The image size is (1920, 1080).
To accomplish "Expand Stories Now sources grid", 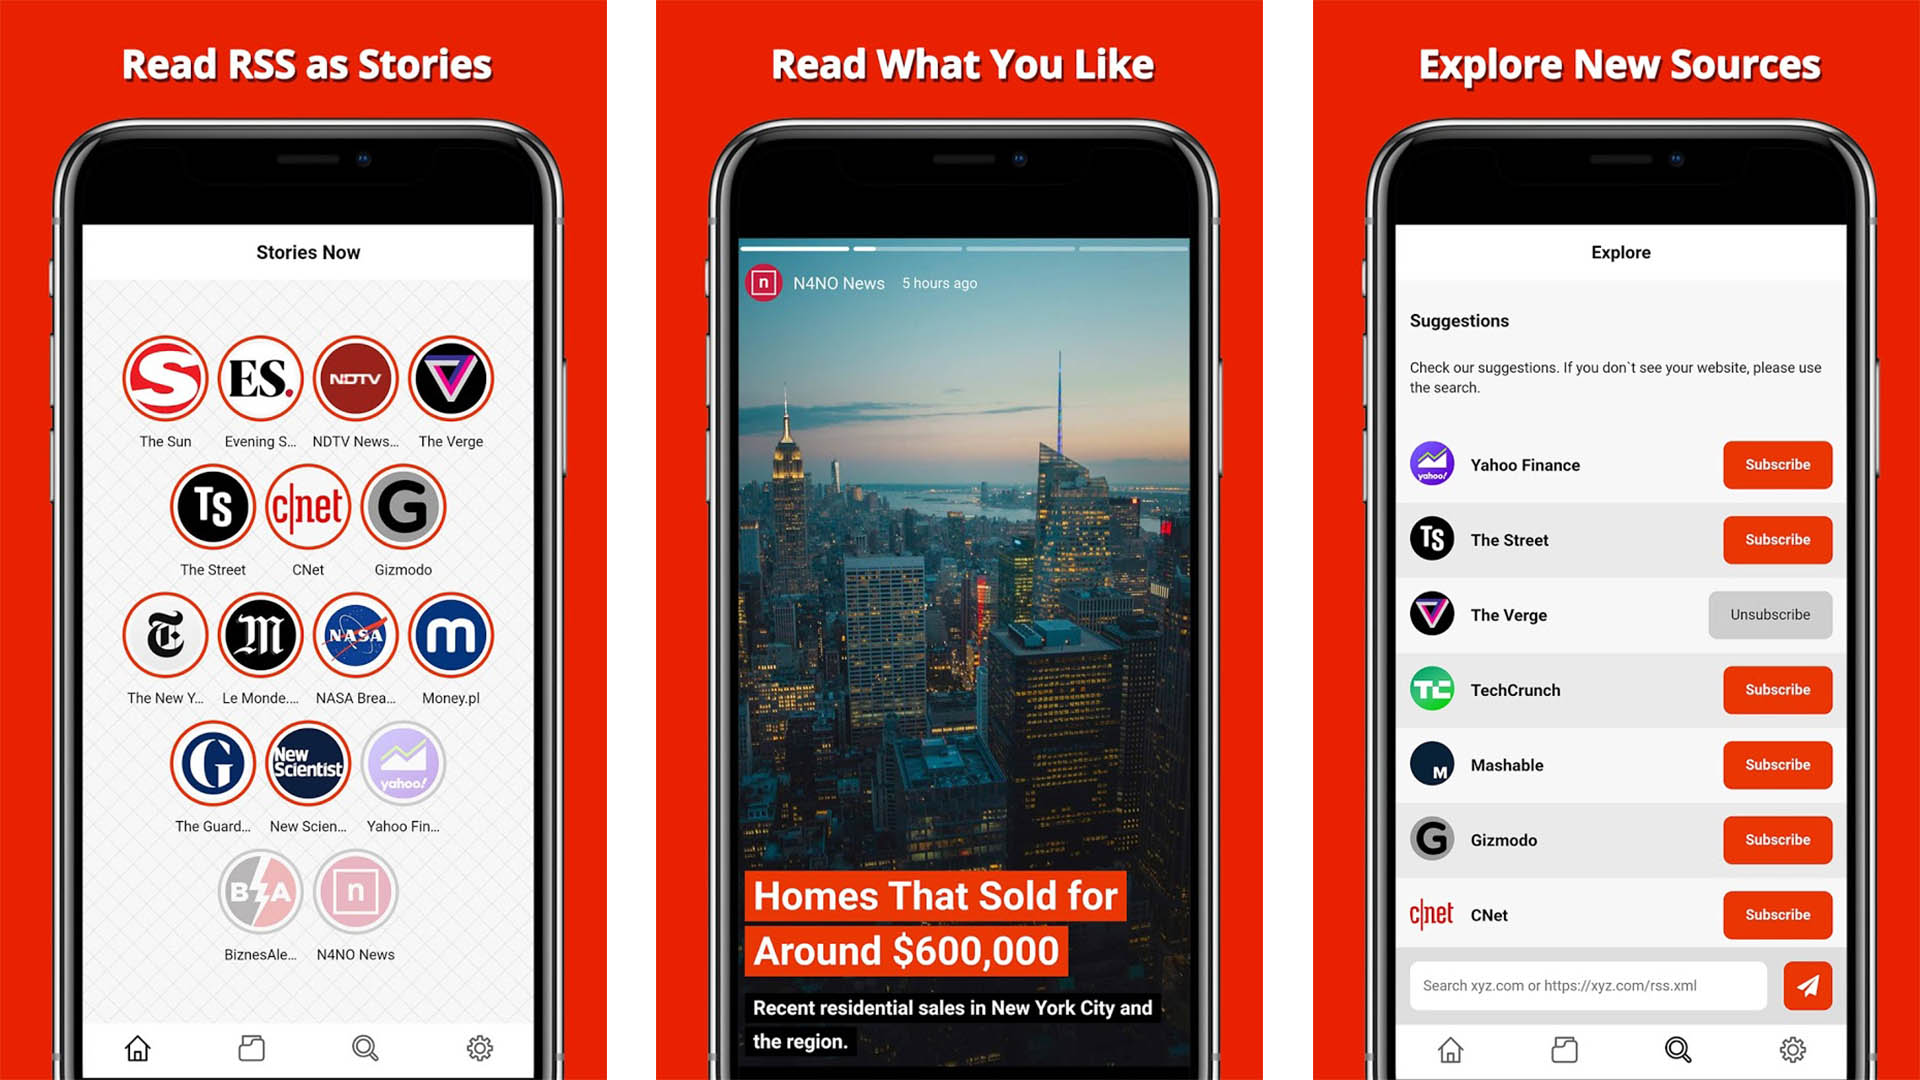I will click(306, 647).
